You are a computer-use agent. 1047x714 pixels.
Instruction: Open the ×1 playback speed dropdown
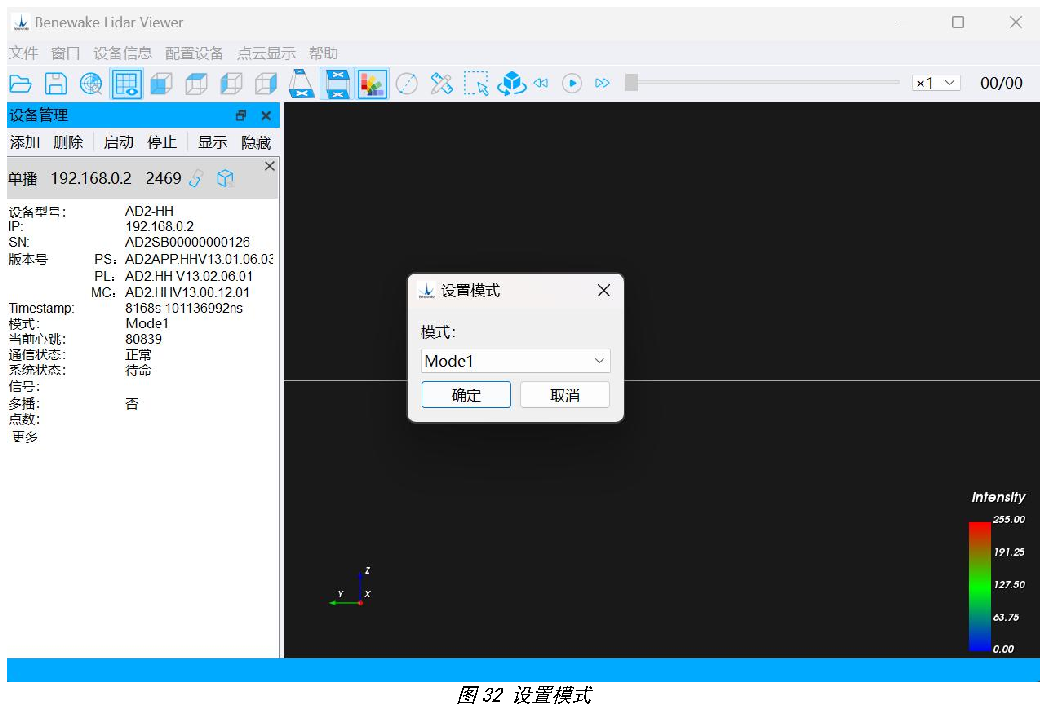936,83
